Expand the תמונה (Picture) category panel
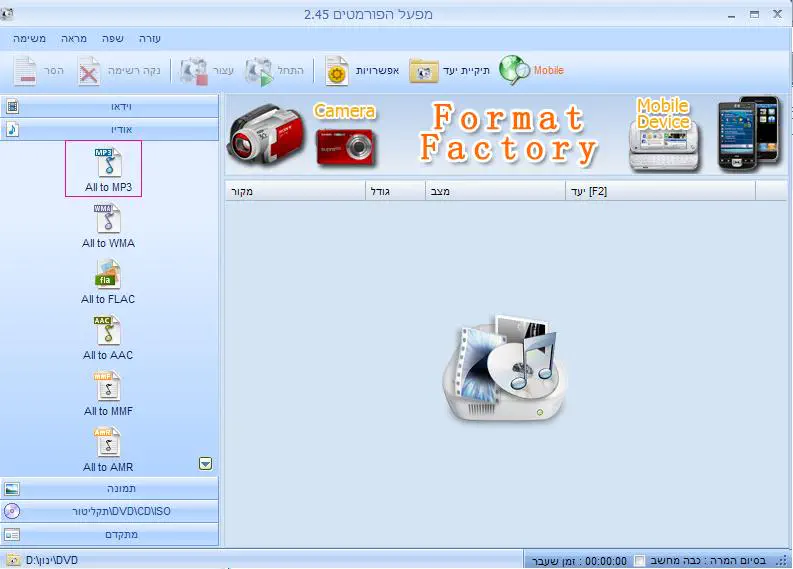Image resolution: width=793 pixels, height=569 pixels. pos(110,489)
